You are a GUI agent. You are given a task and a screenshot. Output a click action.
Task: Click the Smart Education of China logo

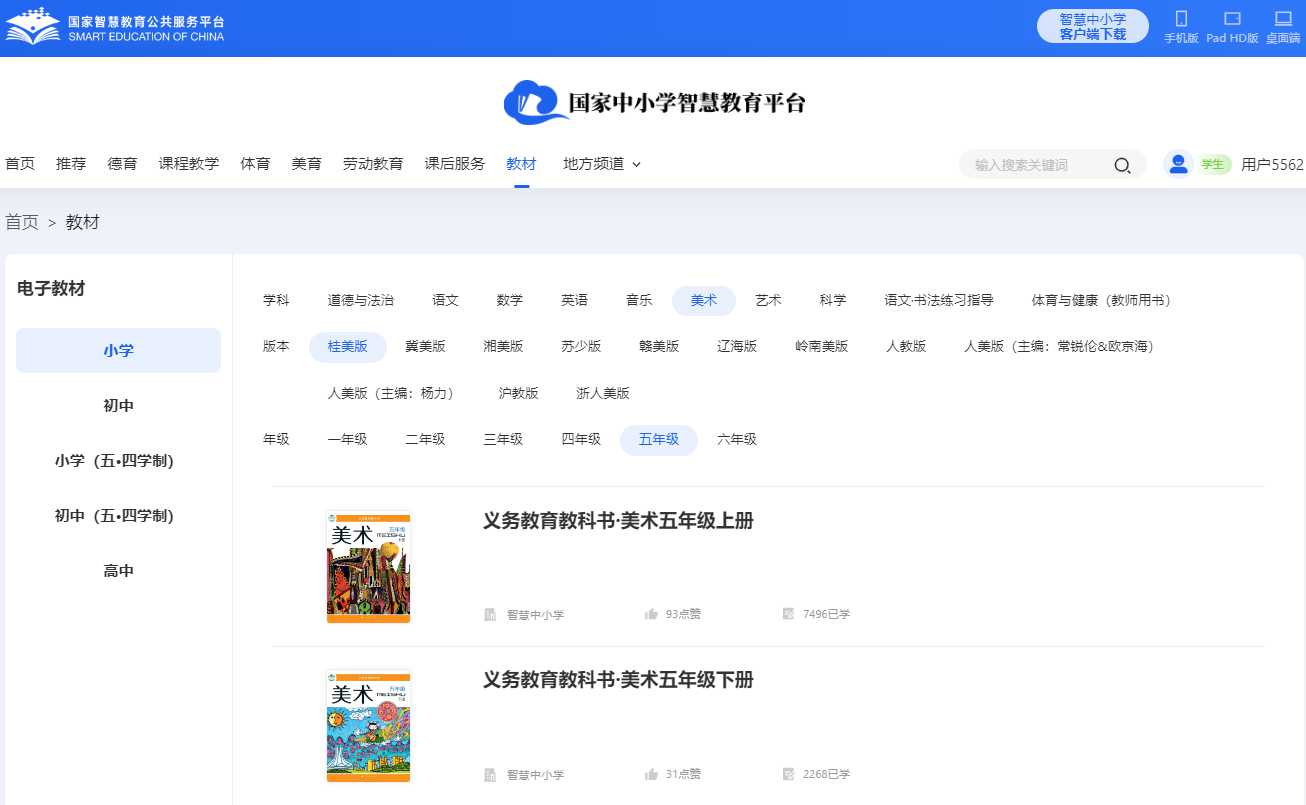point(115,27)
